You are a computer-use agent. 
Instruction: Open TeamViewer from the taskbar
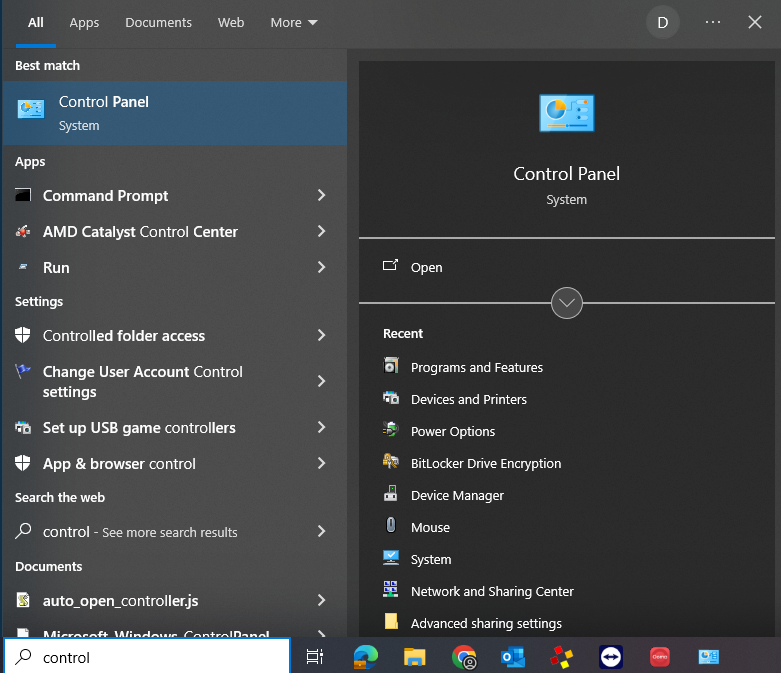611,657
